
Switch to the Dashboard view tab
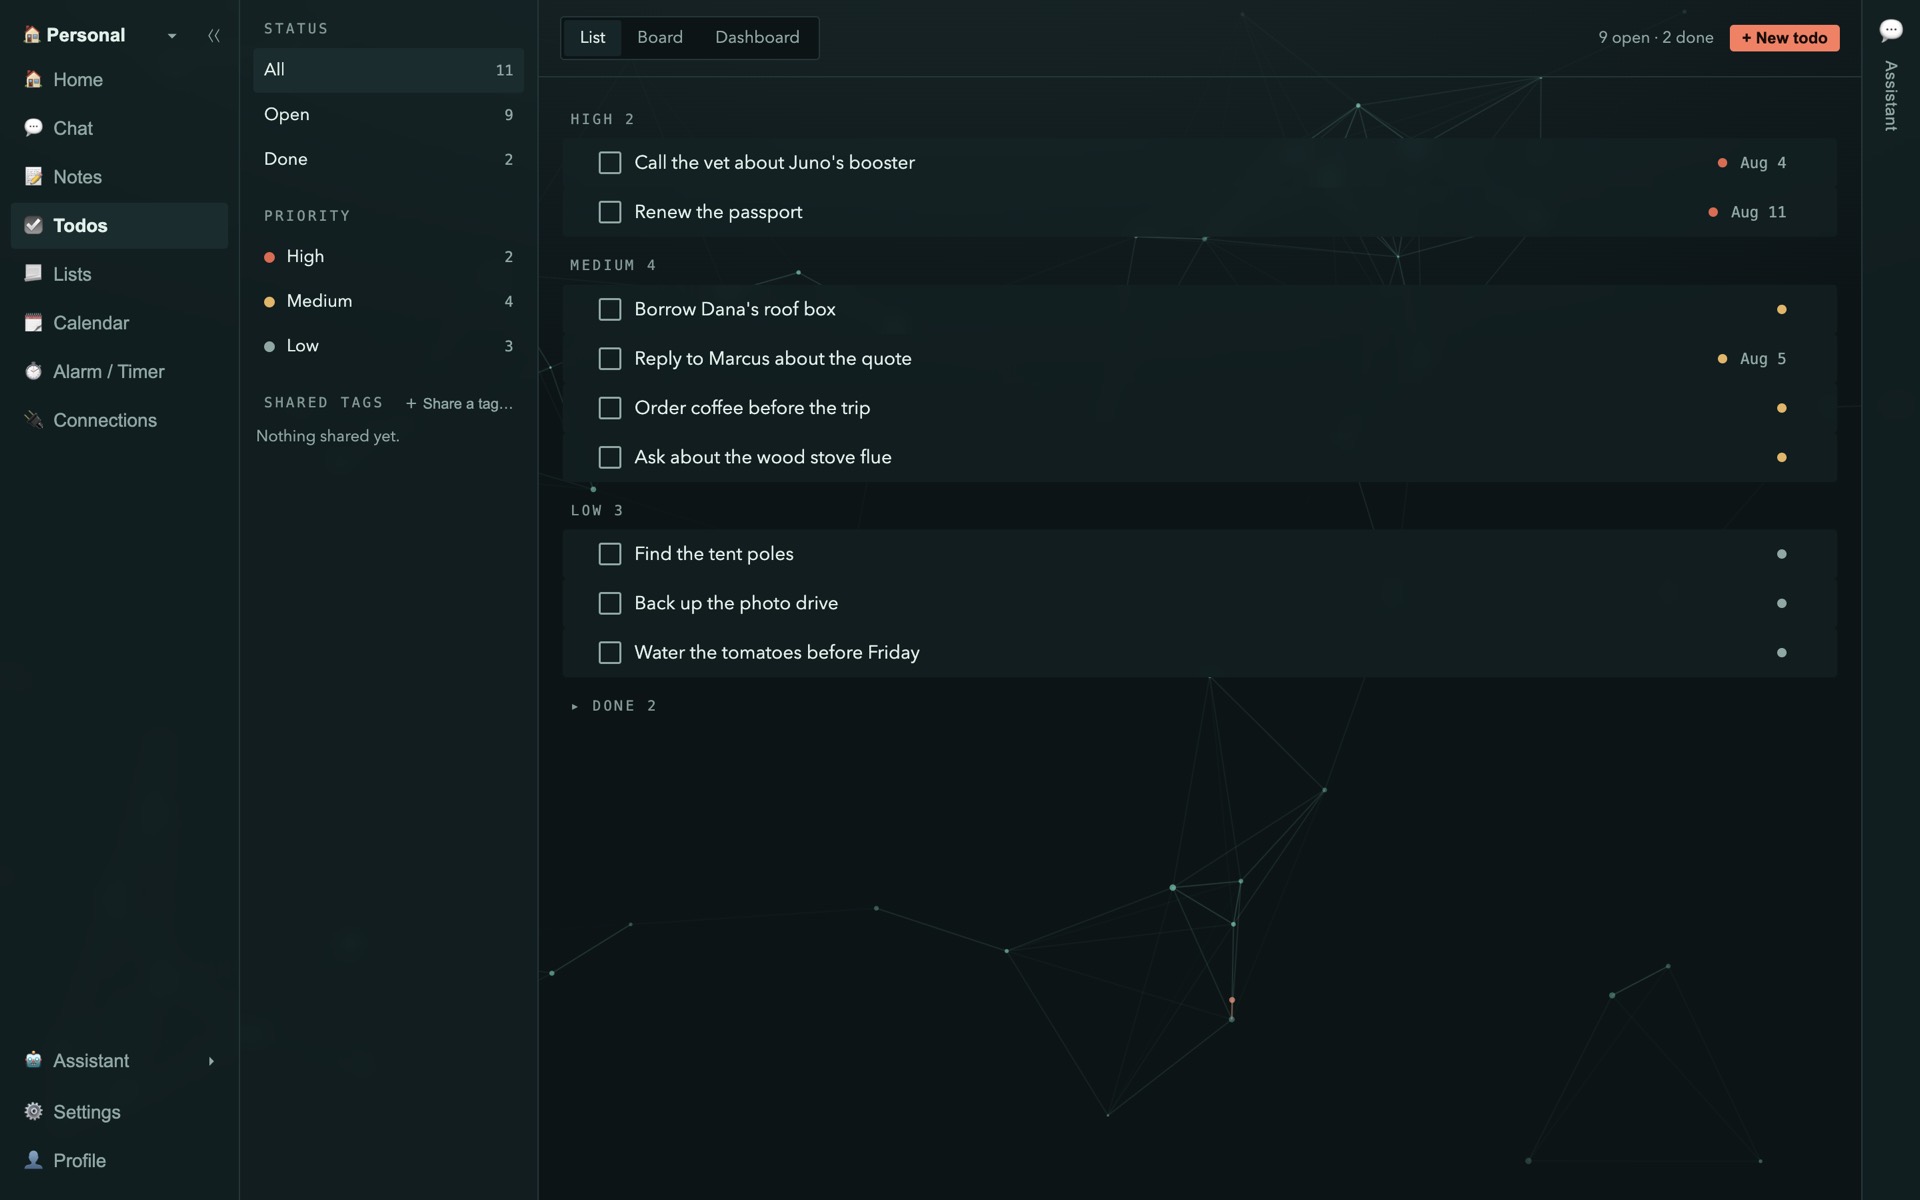757,37
